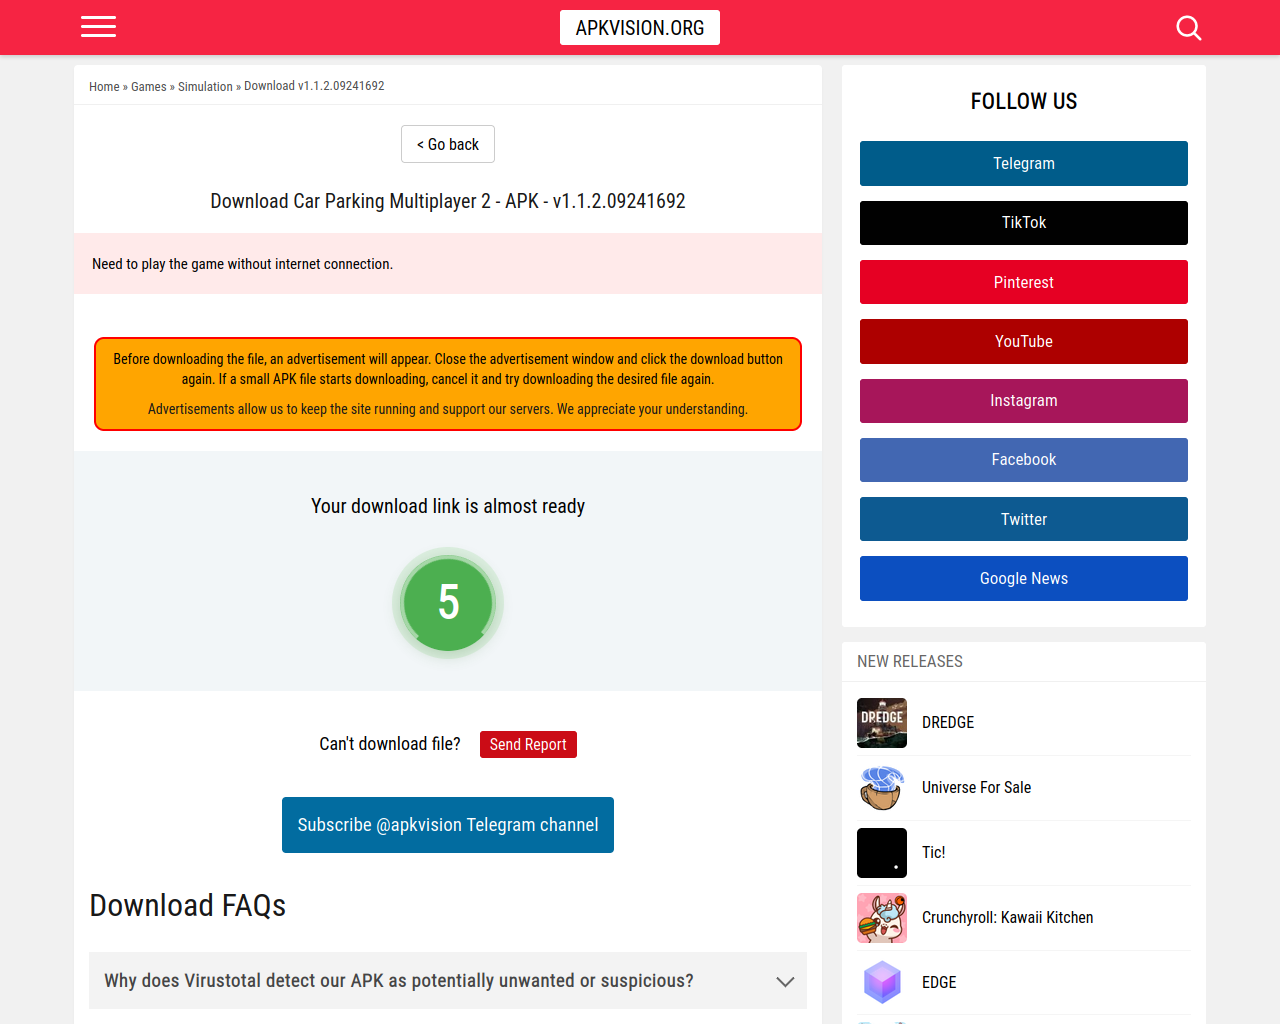Open the Simulation breadcrumb link
1280x1024 pixels.
click(x=205, y=87)
